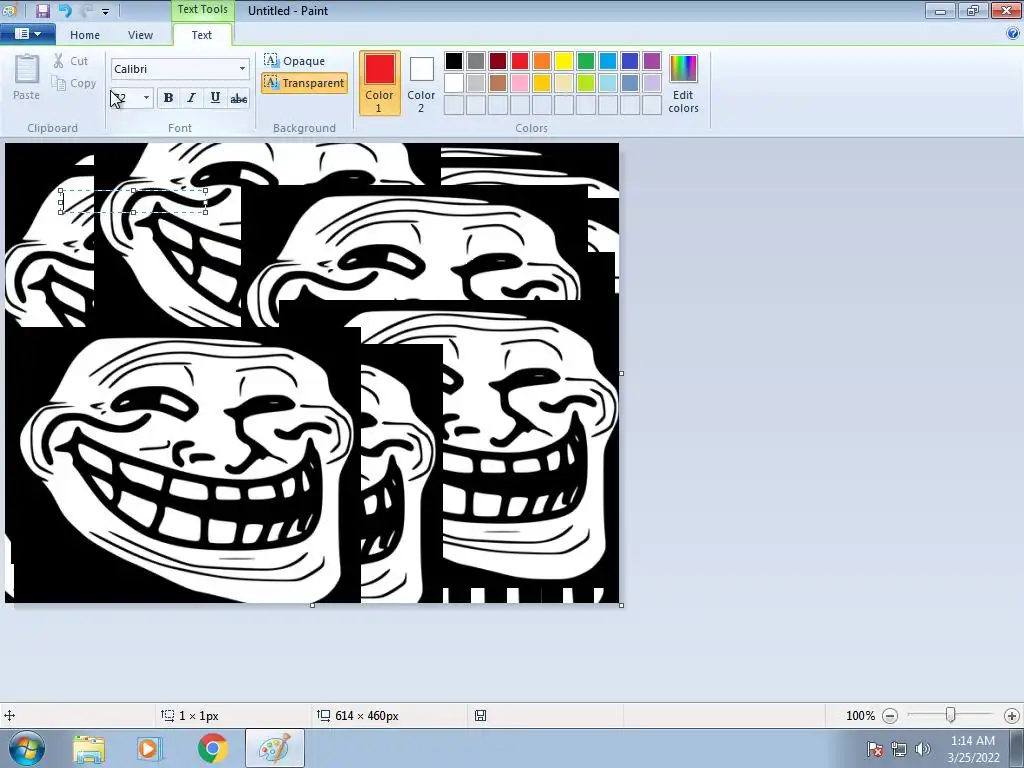Pick the indigo blue color swatch
The image size is (1024, 768).
pyautogui.click(x=630, y=61)
